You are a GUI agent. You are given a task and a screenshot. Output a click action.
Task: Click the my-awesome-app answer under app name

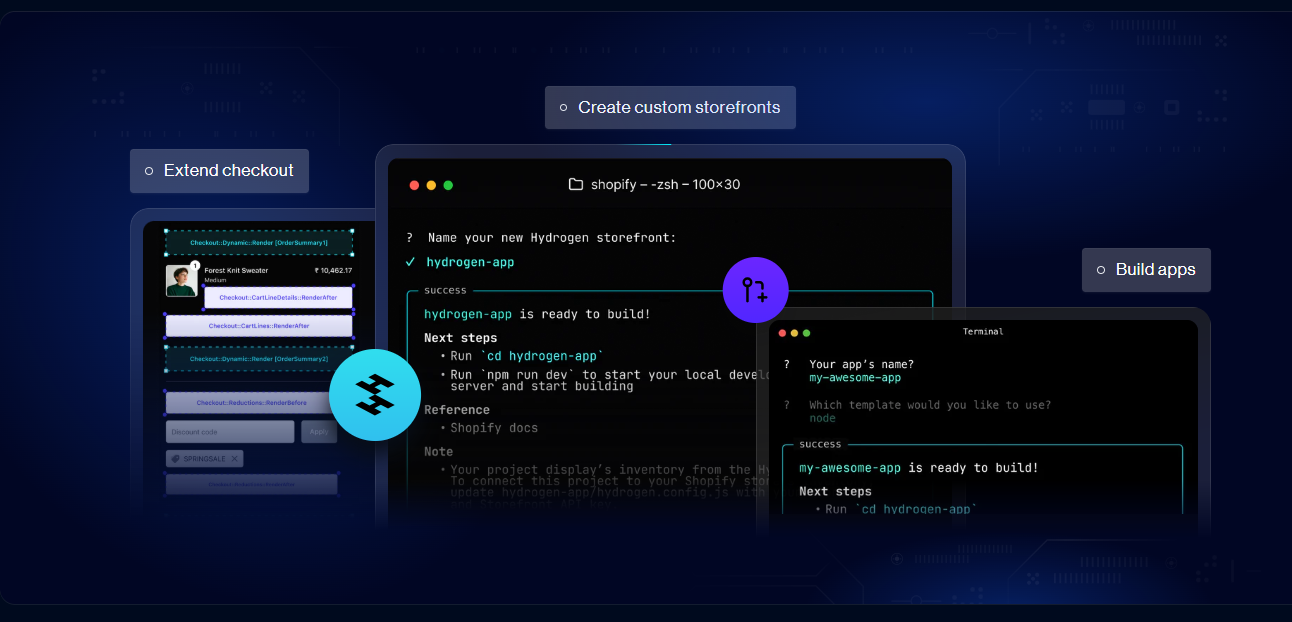(855, 378)
